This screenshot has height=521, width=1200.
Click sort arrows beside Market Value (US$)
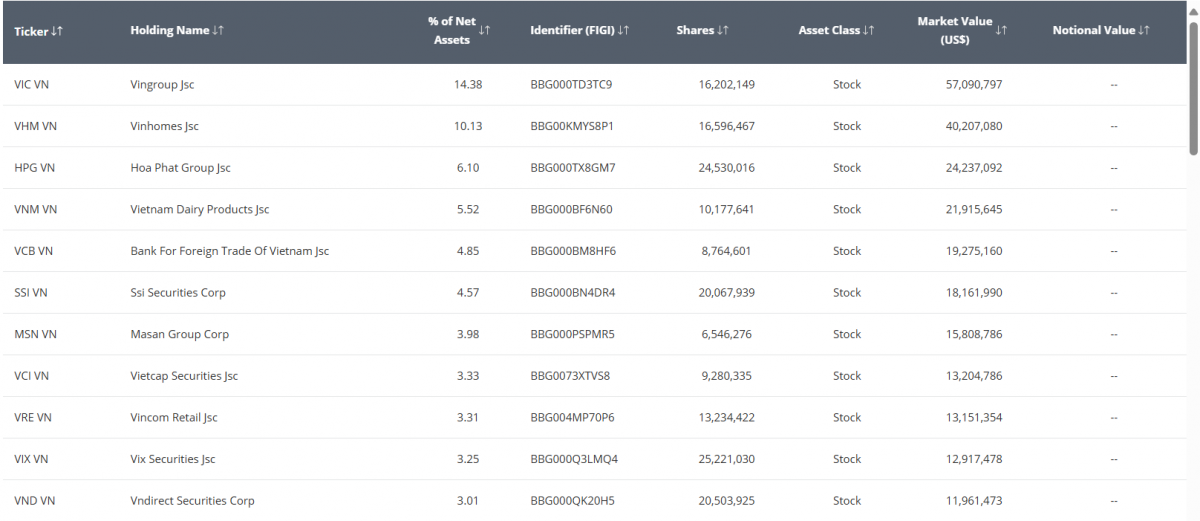tap(1001, 31)
